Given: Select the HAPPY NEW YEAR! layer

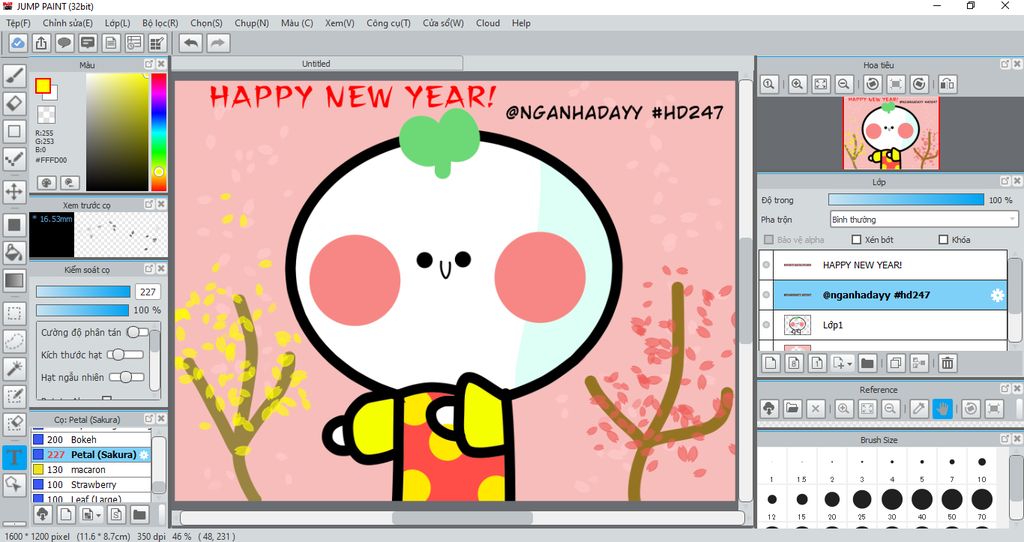Looking at the screenshot, I should [884, 265].
